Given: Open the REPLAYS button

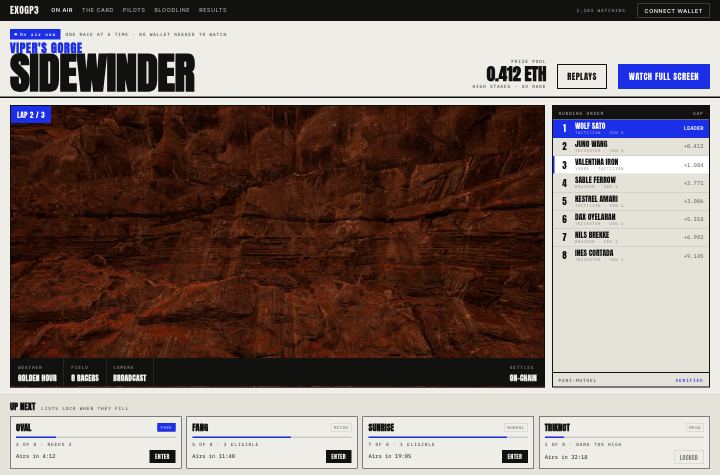Looking at the screenshot, I should click(582, 76).
